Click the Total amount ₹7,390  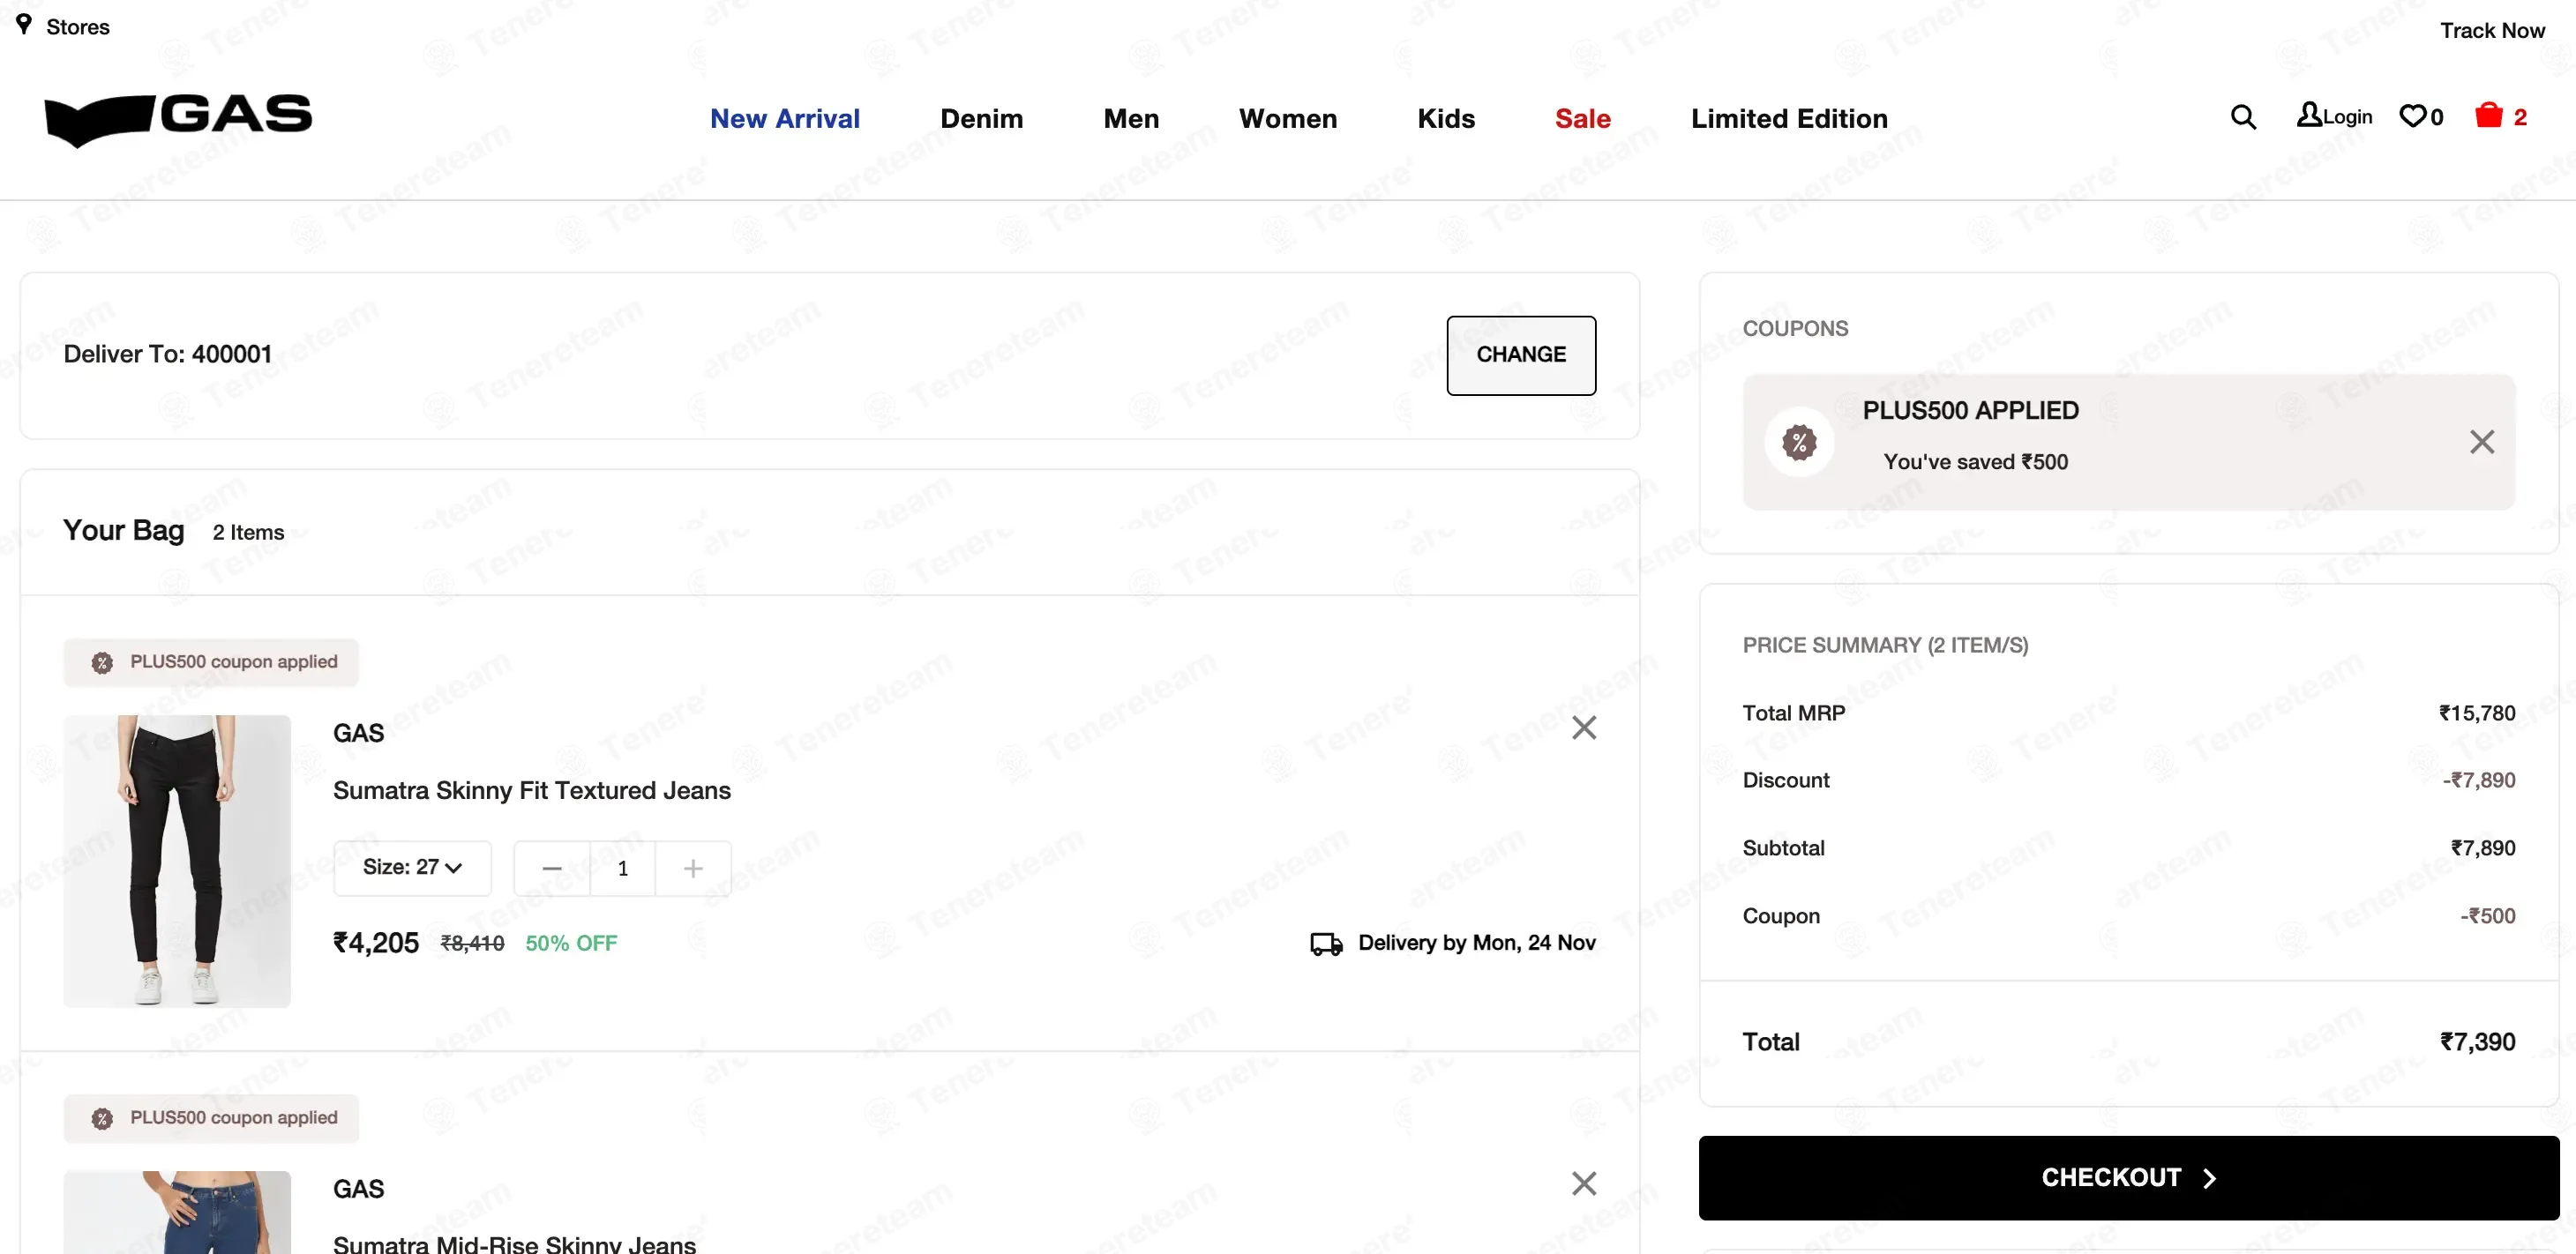2477,1042
